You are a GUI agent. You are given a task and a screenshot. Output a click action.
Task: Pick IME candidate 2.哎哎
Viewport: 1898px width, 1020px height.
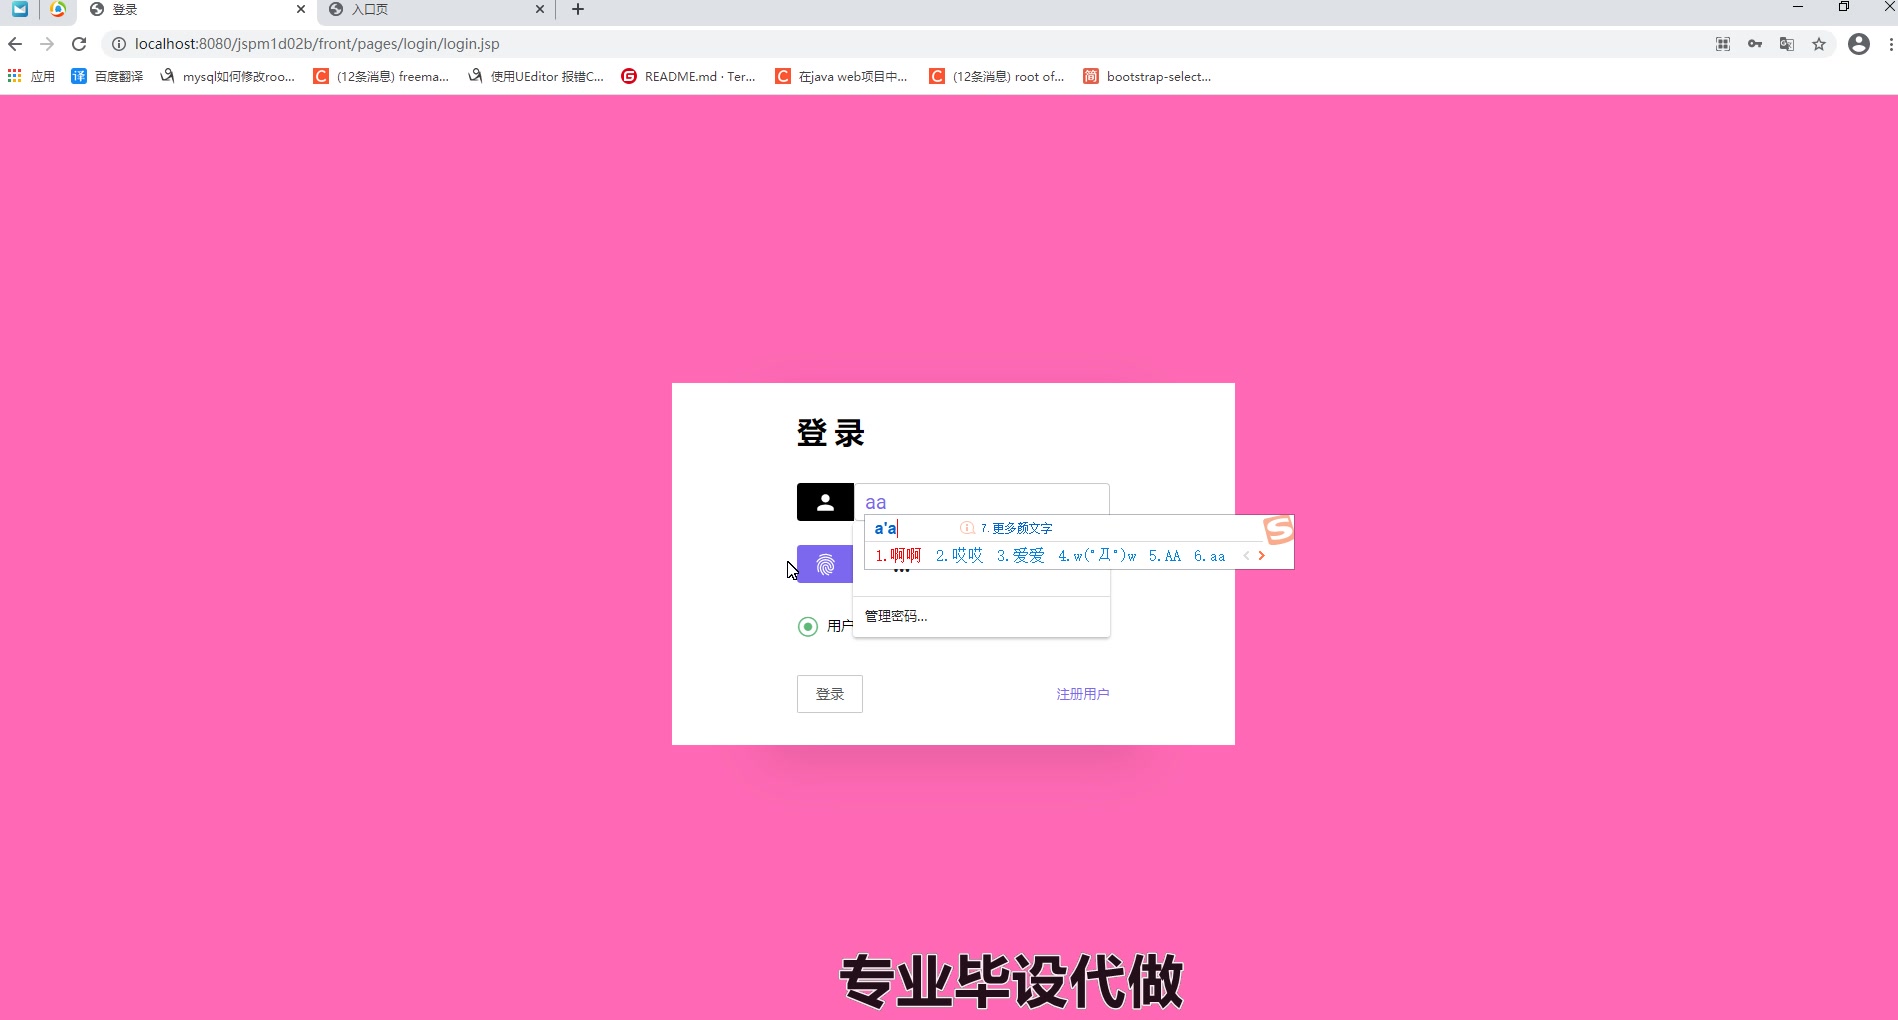pyautogui.click(x=959, y=555)
